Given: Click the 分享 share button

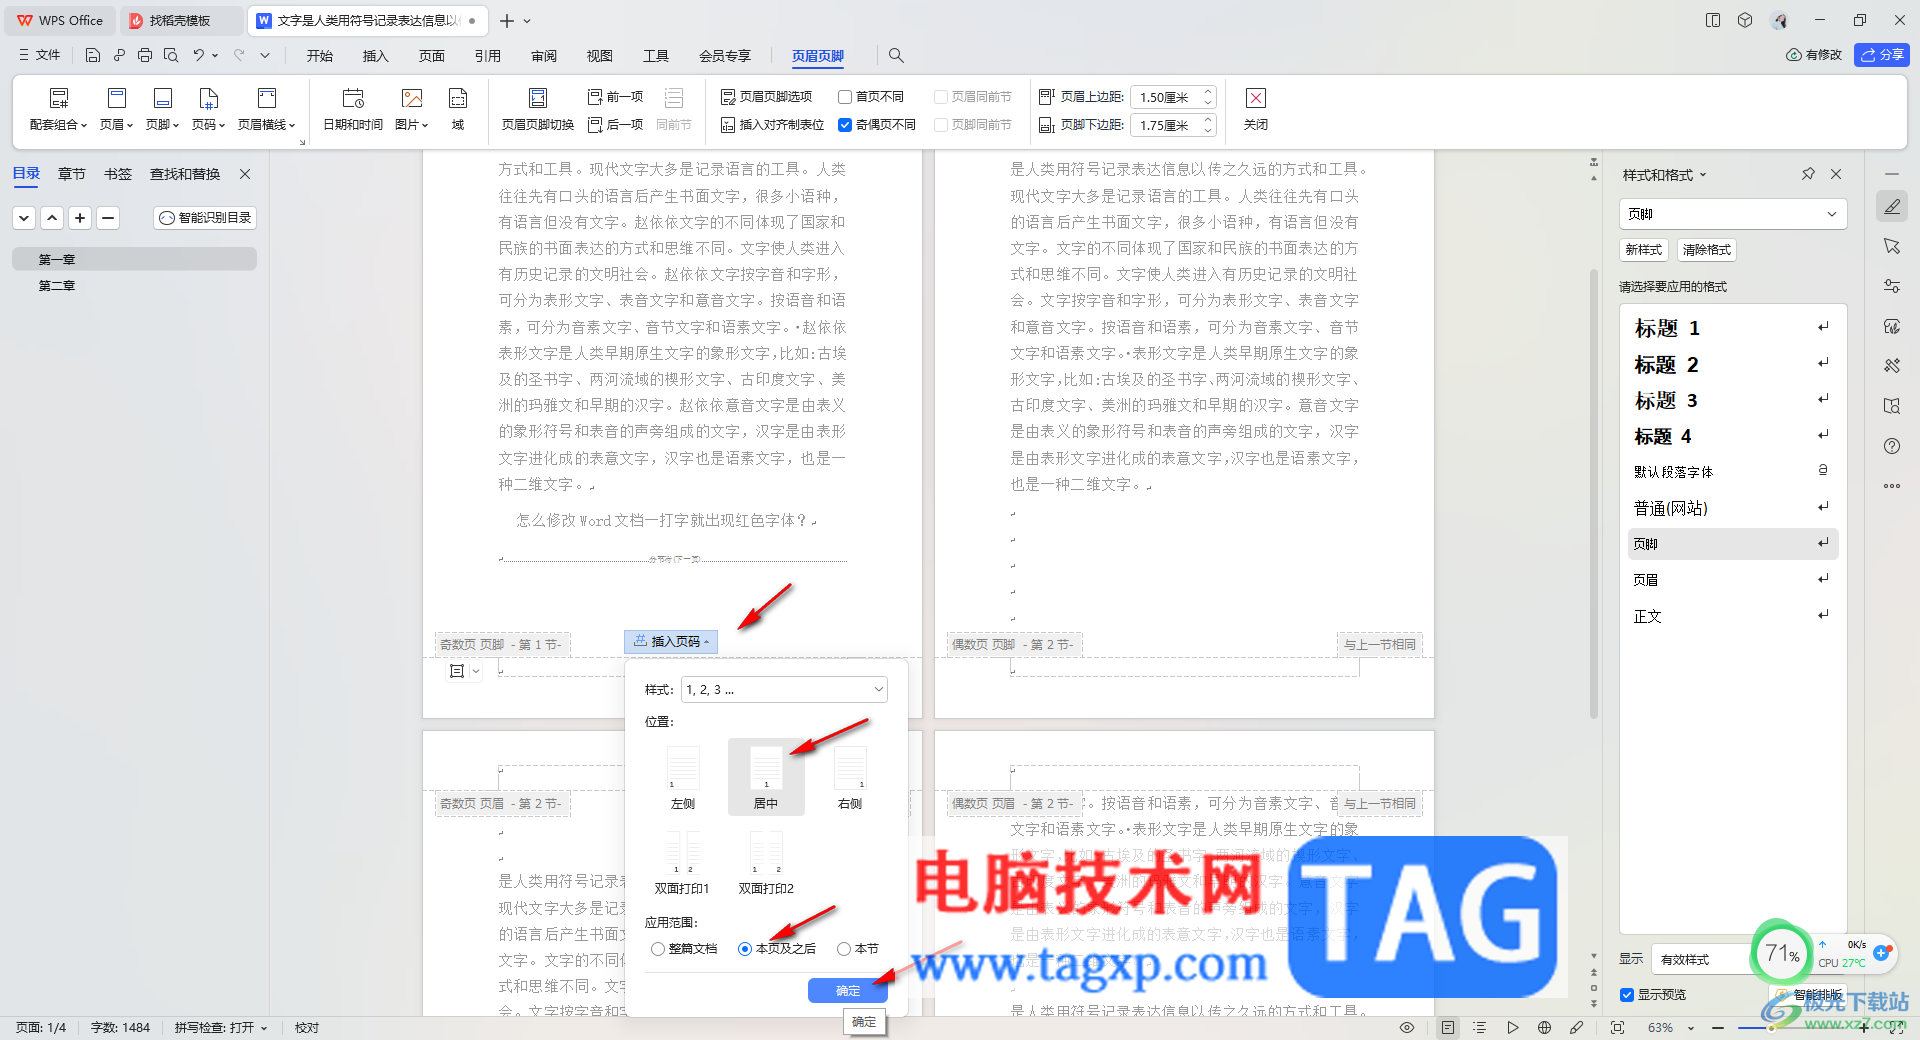Looking at the screenshot, I should pos(1882,55).
